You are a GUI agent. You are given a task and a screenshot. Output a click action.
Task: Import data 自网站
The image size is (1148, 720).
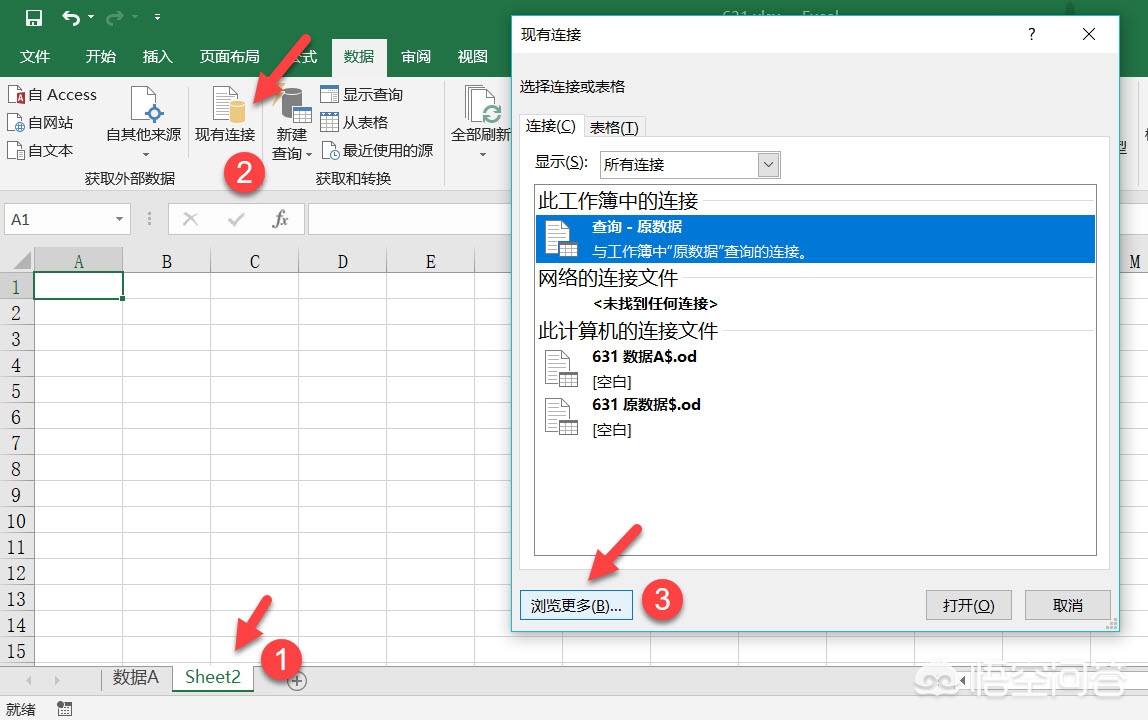click(x=40, y=122)
